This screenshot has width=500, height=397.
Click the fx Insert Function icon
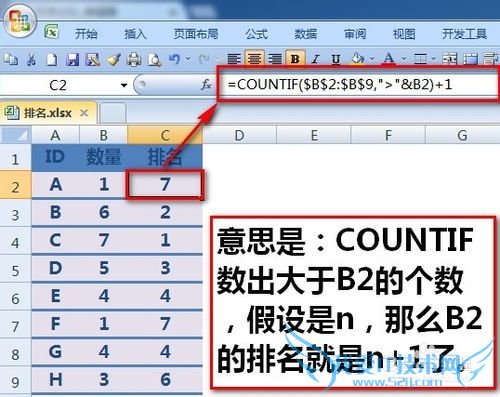[206, 85]
